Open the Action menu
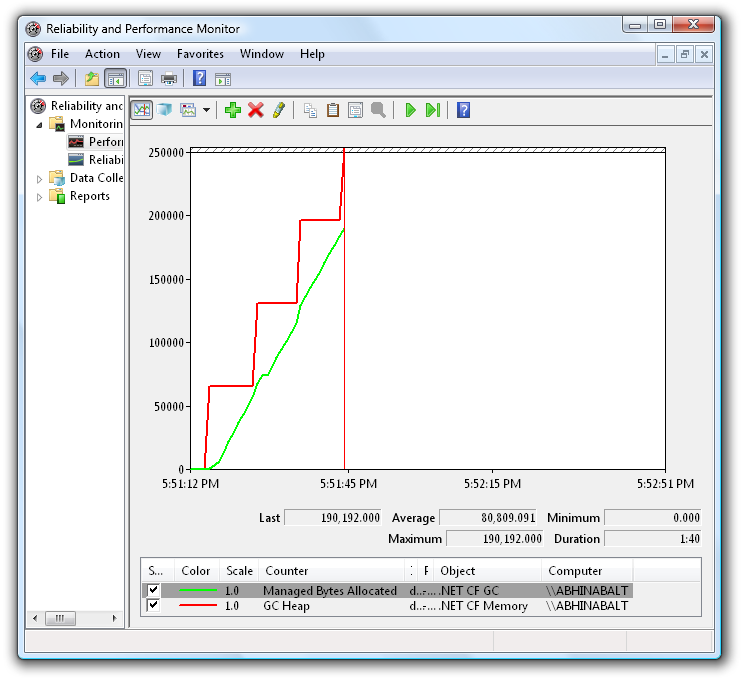 (102, 54)
